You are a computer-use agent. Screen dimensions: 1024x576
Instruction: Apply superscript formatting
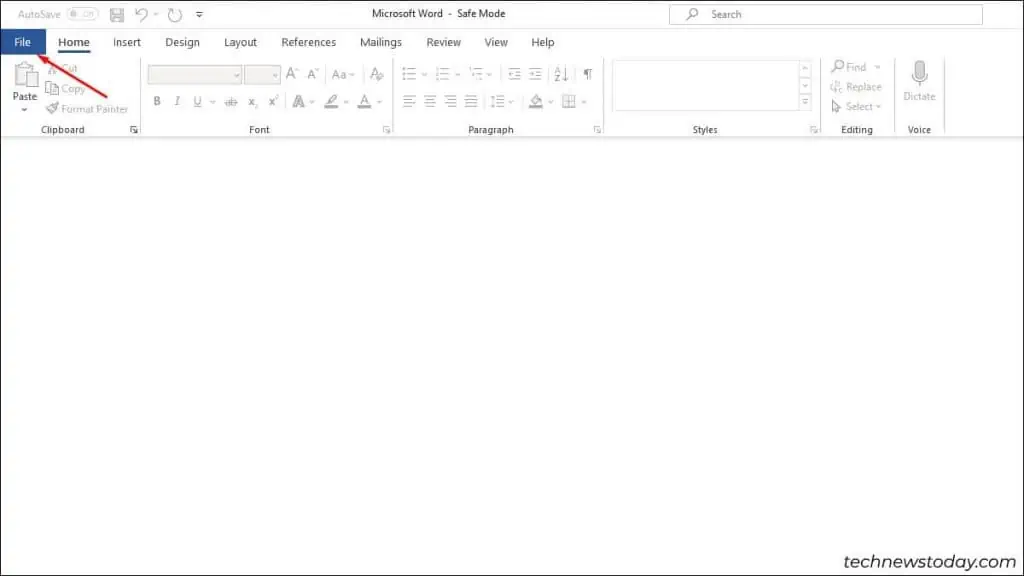click(273, 101)
